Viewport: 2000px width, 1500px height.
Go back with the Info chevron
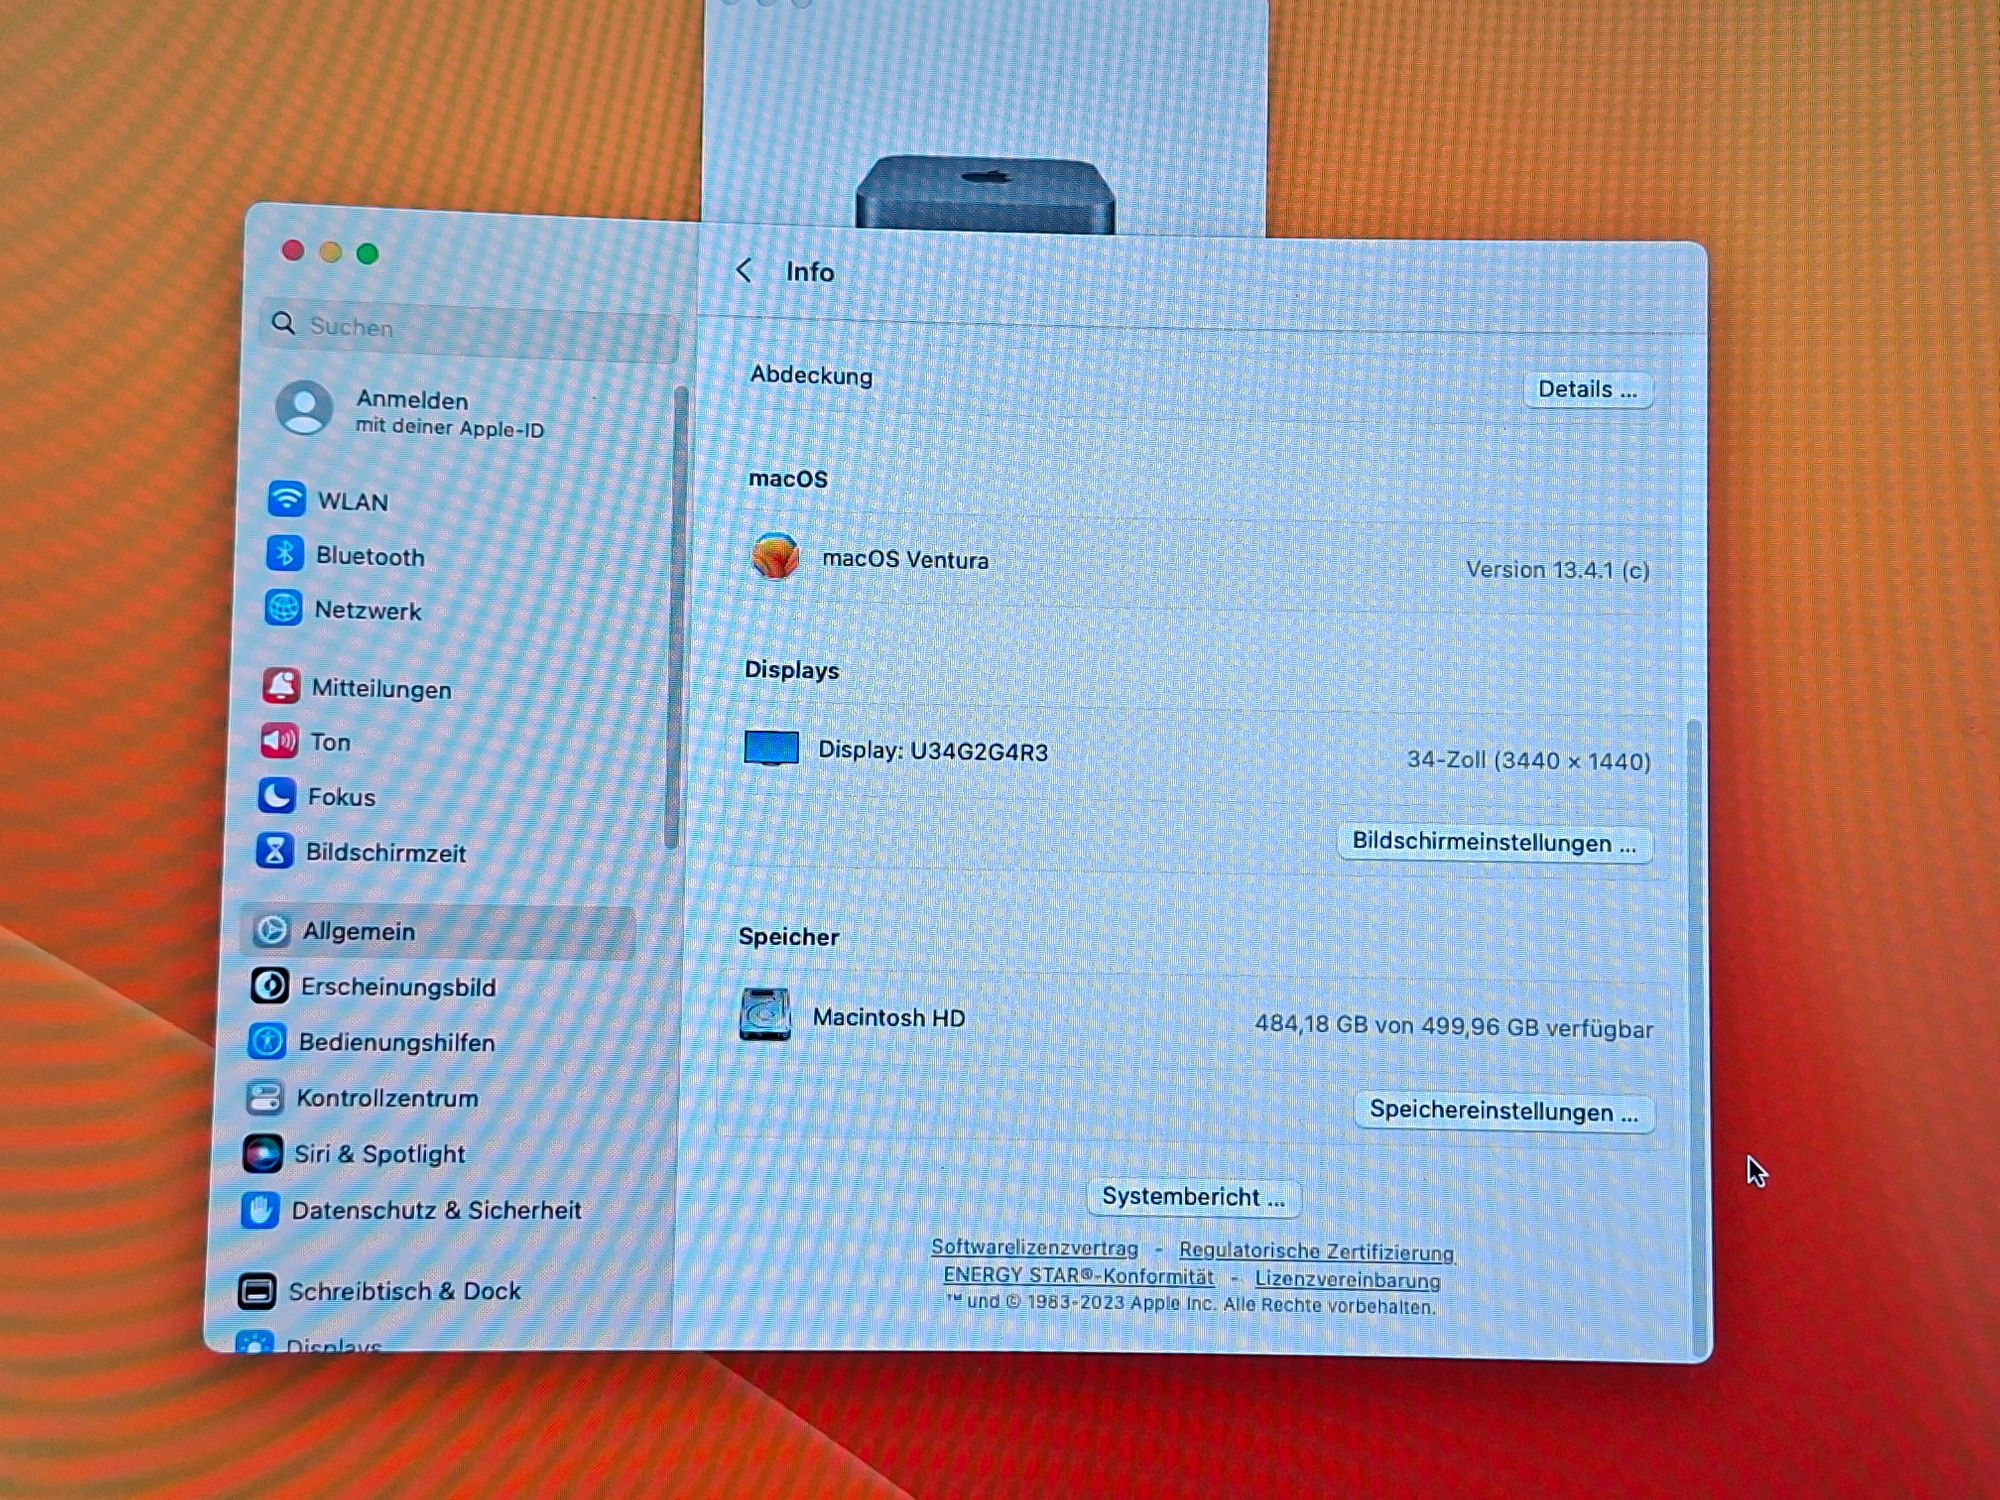[x=744, y=271]
